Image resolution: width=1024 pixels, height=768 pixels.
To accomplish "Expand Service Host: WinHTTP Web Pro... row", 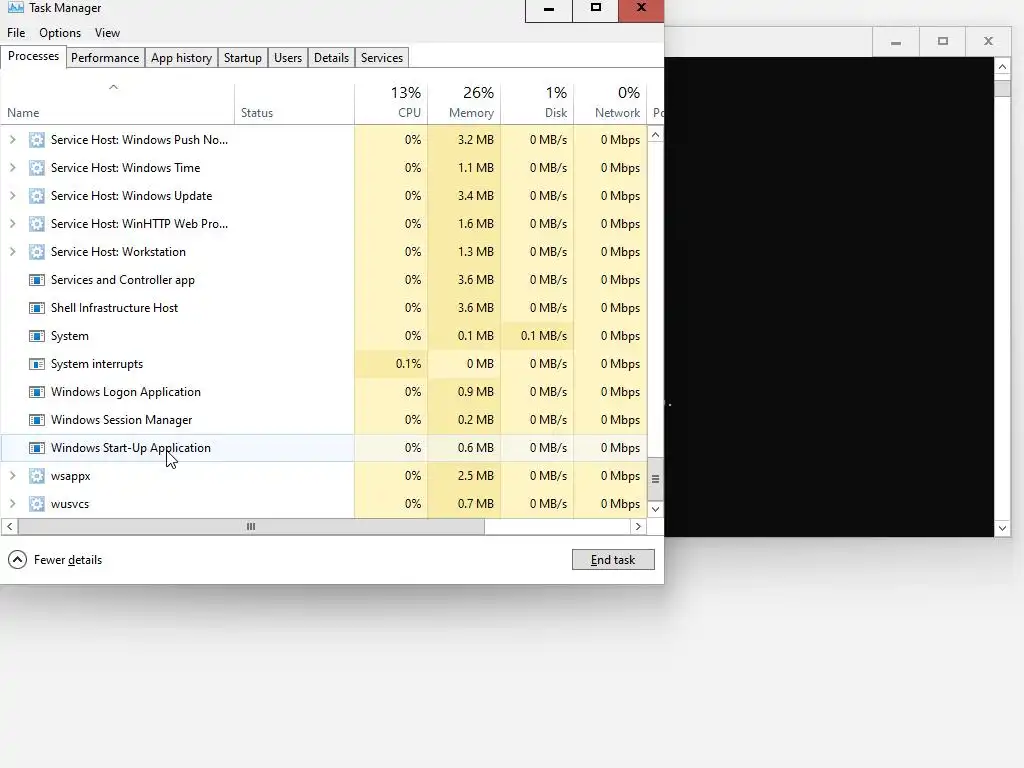I will tap(12, 224).
